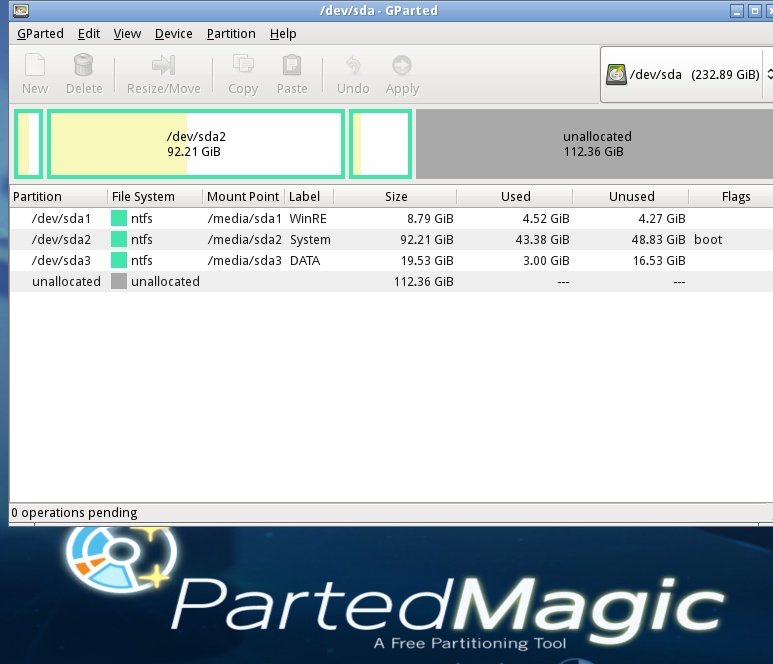Viewport: 773px width, 664px height.
Task: Click the 8.79 GiB size value
Action: tap(430, 218)
